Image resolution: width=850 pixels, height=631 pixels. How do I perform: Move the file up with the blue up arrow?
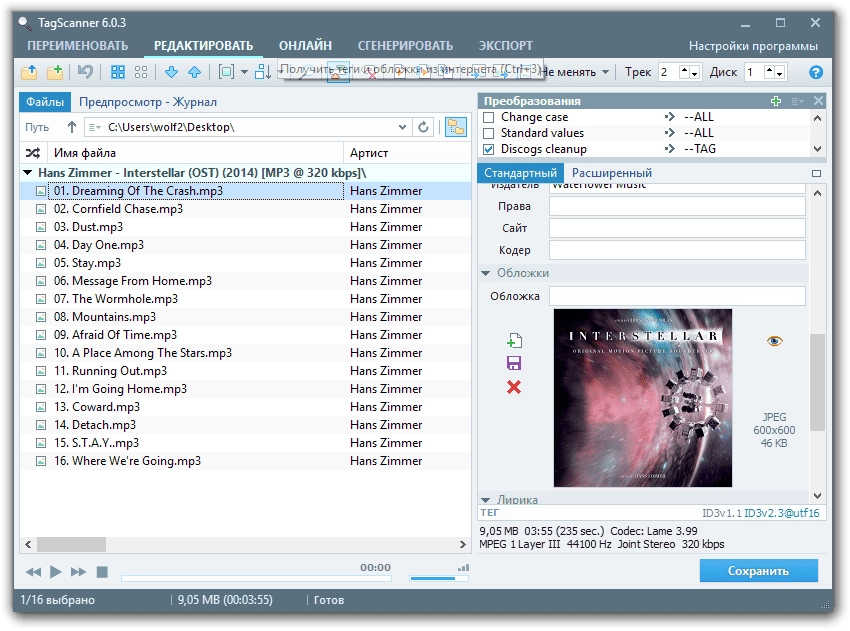pos(195,72)
